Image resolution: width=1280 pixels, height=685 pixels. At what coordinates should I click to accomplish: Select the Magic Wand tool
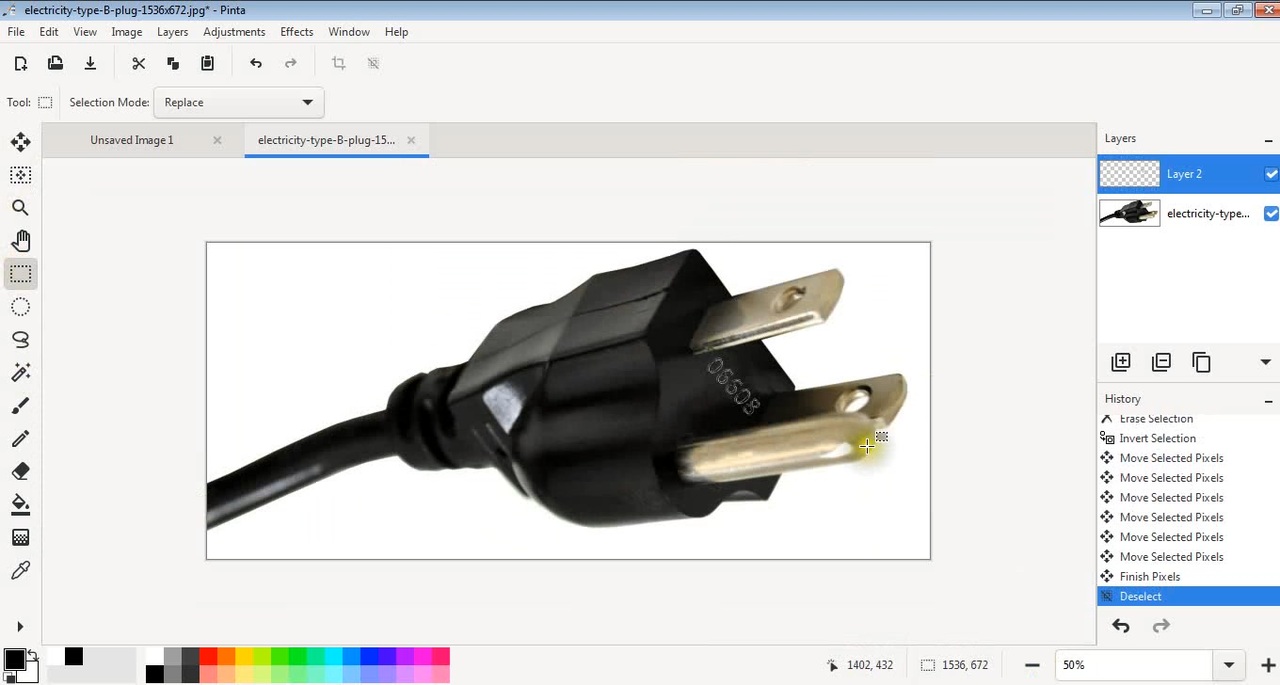click(20, 373)
